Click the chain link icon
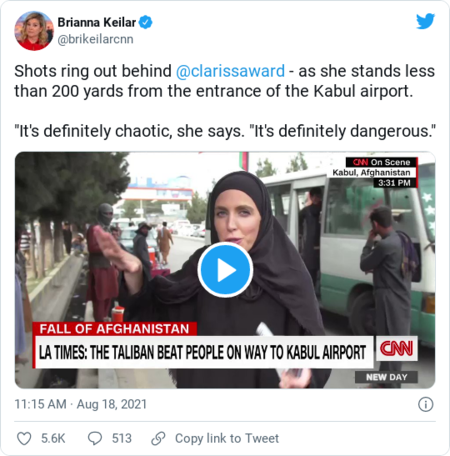450x456 pixels. pyautogui.click(x=158, y=438)
